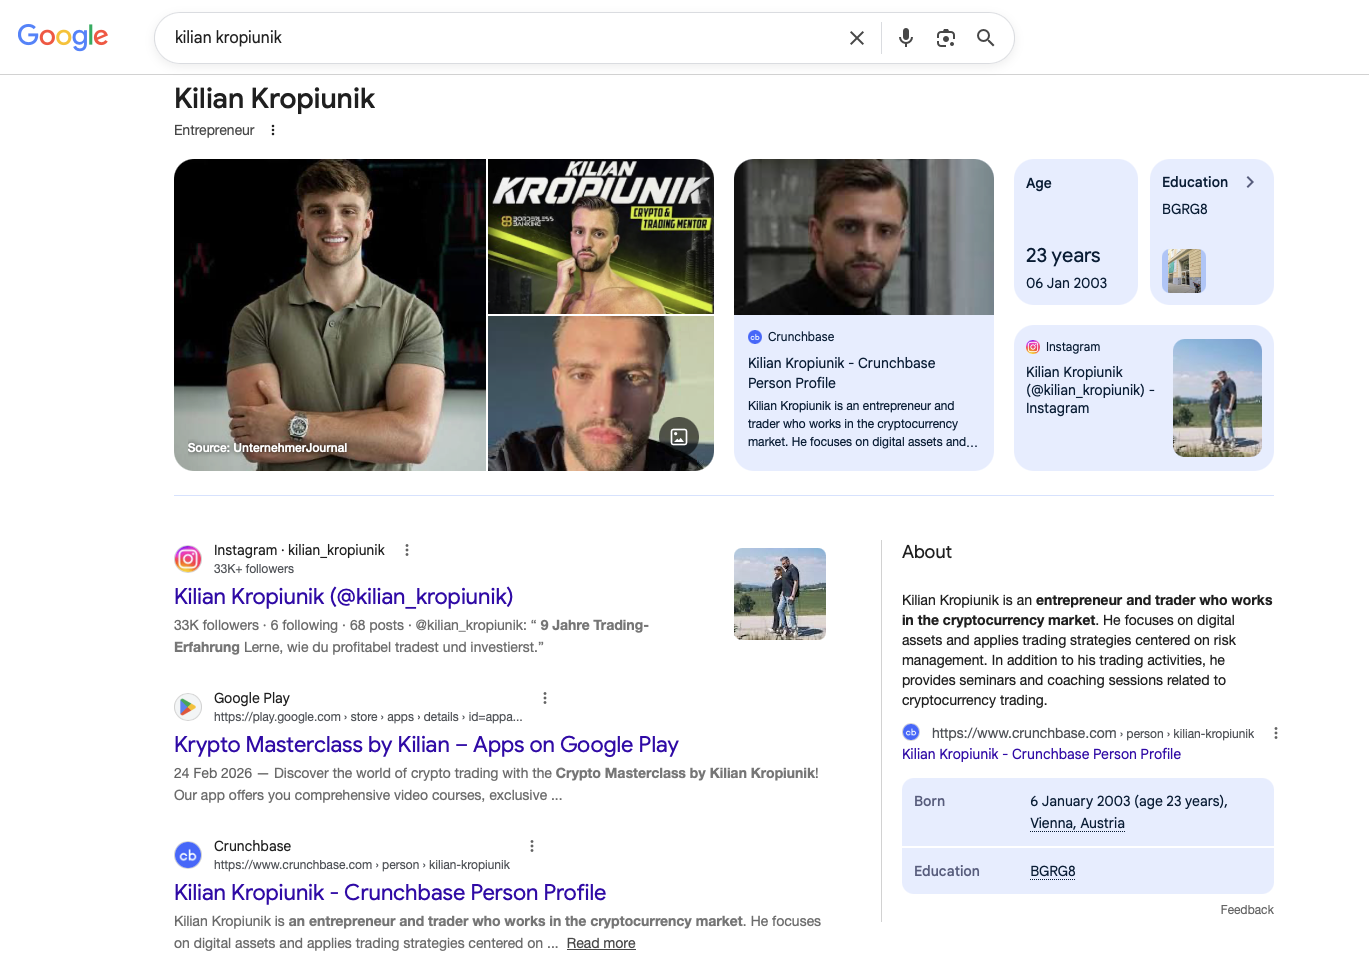The image size is (1369, 974).
Task: Click Vienna, Austria birthplace link
Action: tap(1077, 823)
